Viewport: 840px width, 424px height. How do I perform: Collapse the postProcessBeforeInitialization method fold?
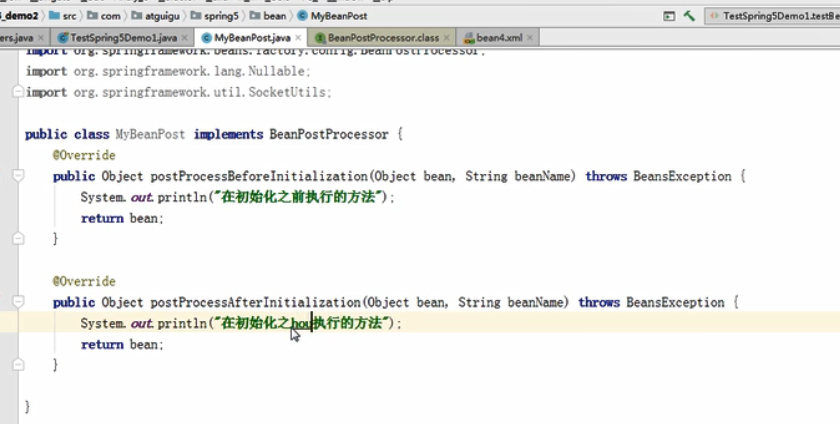click(x=18, y=175)
